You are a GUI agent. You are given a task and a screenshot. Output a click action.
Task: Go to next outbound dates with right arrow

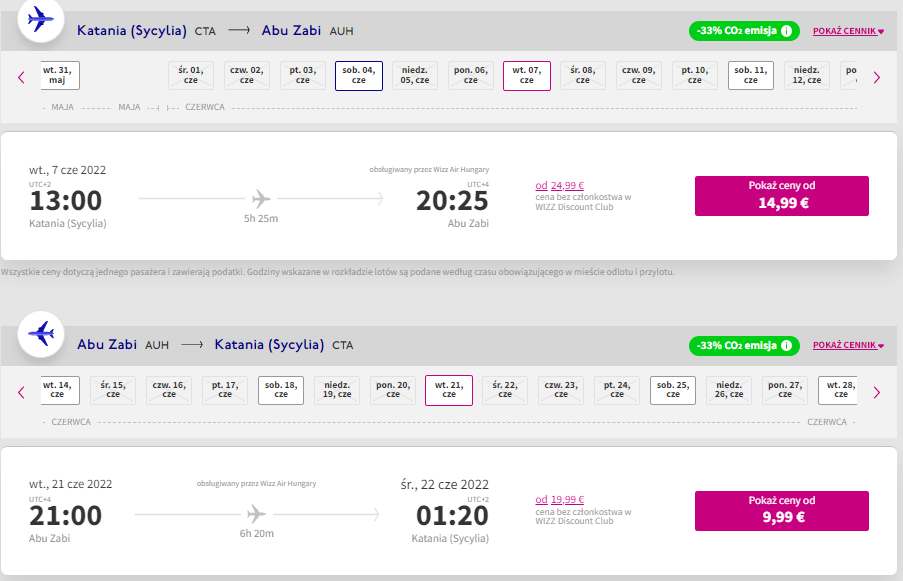click(877, 77)
